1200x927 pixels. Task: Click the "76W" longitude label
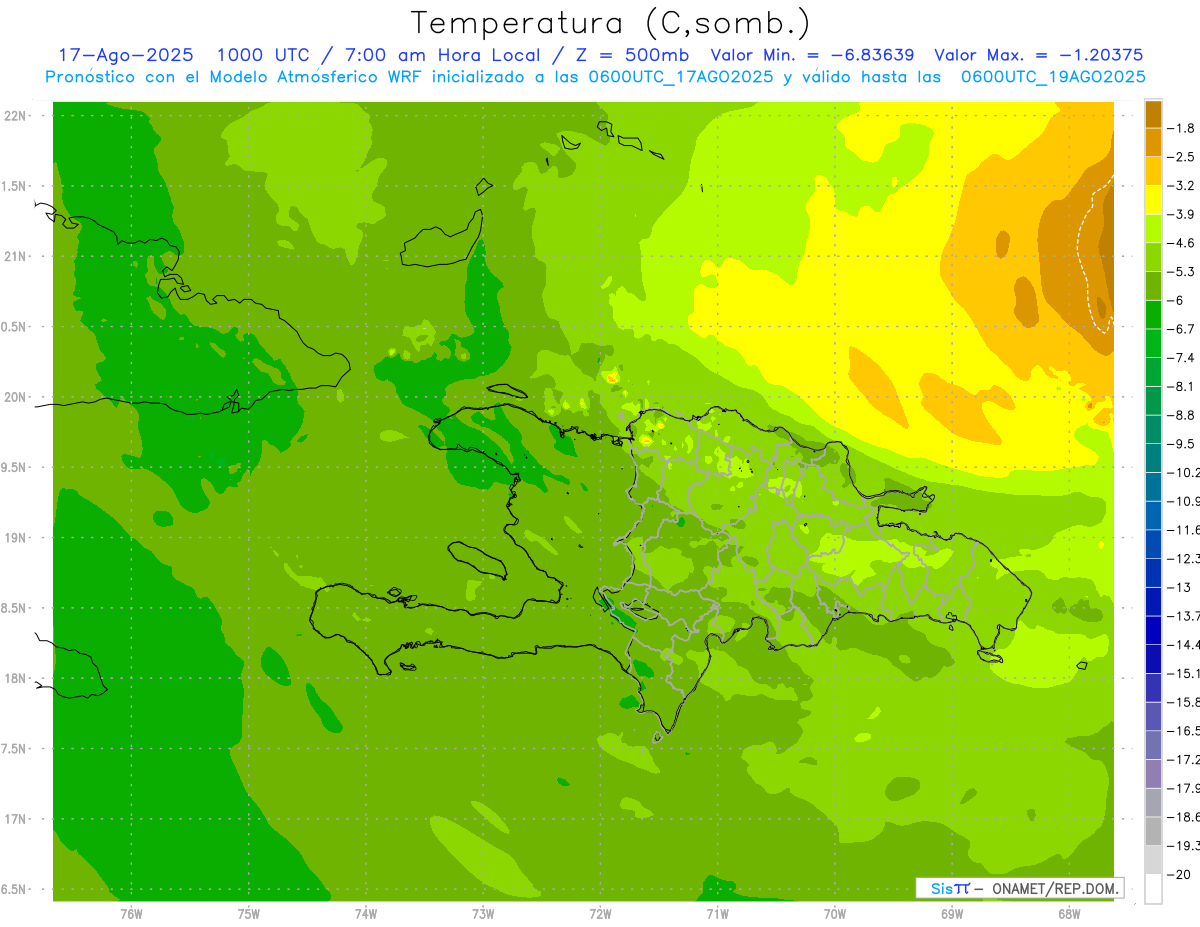131,913
